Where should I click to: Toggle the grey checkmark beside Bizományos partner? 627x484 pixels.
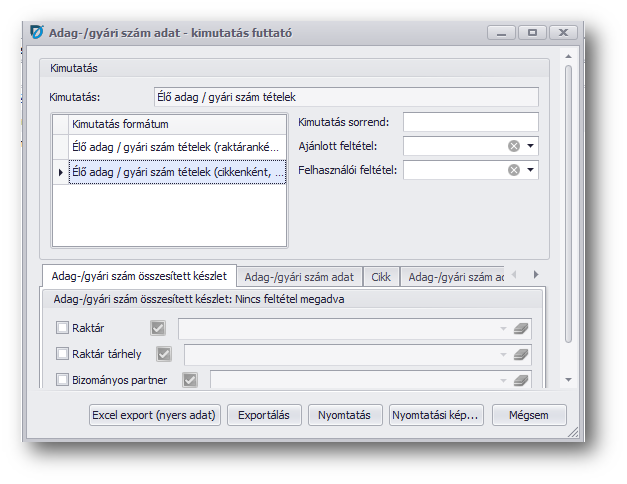click(x=190, y=380)
